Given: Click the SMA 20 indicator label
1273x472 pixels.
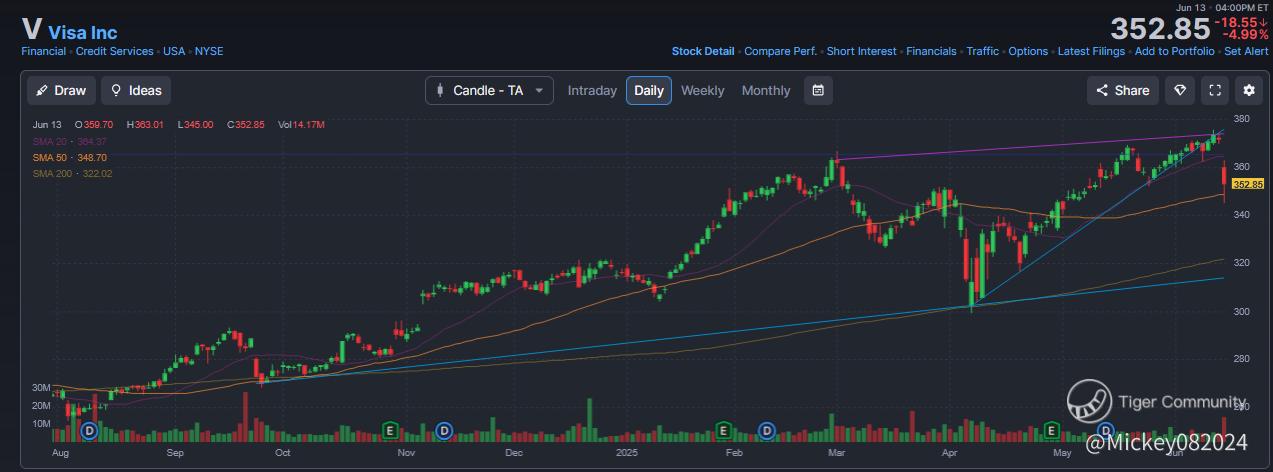Looking at the screenshot, I should 72,141.
